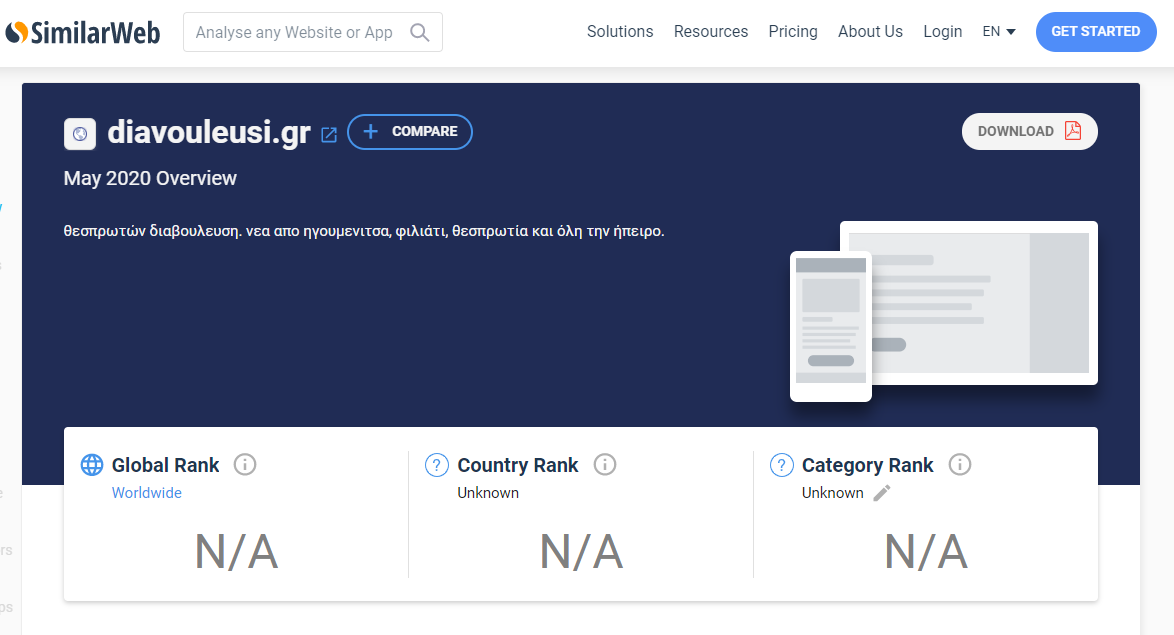Click the Login link

[943, 31]
